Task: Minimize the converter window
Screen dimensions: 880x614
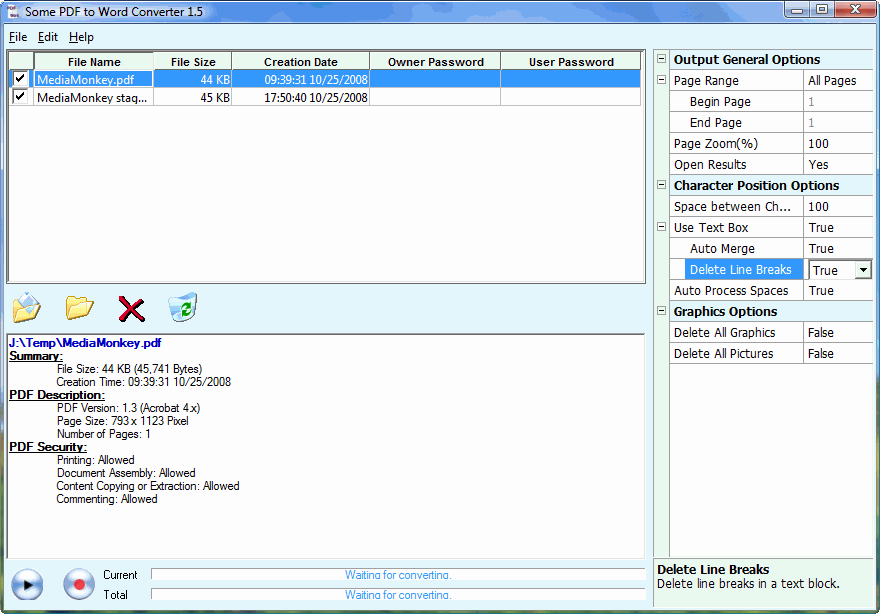Action: point(796,10)
